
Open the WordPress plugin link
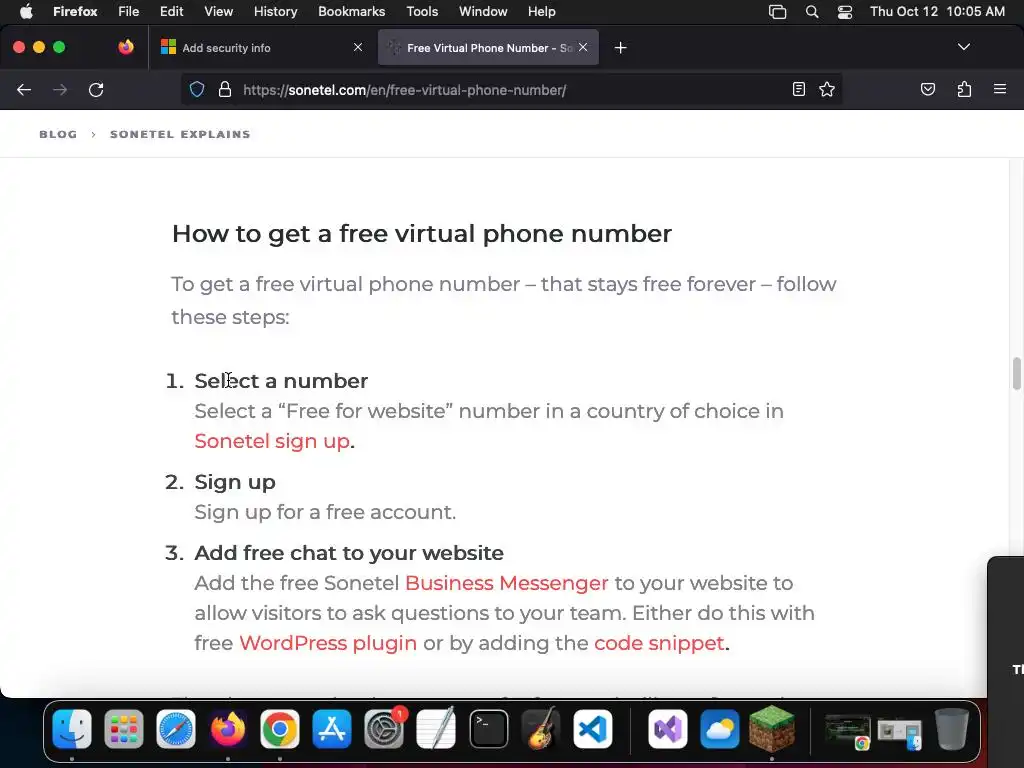click(x=328, y=643)
